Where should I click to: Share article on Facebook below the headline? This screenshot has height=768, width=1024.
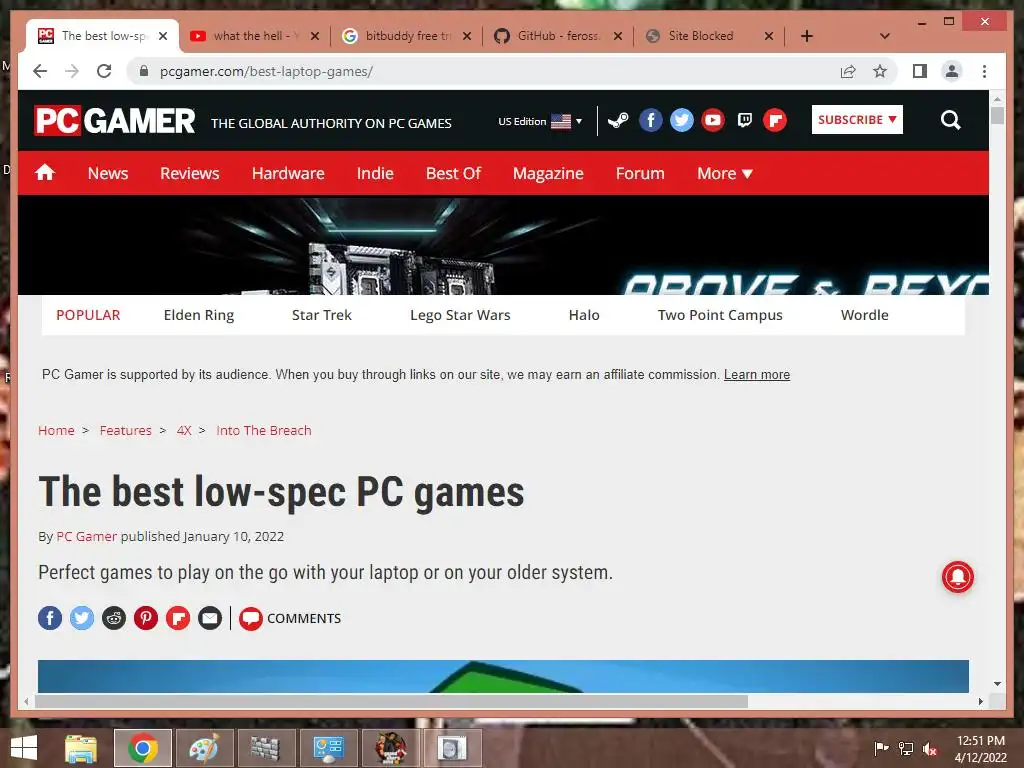pos(50,618)
